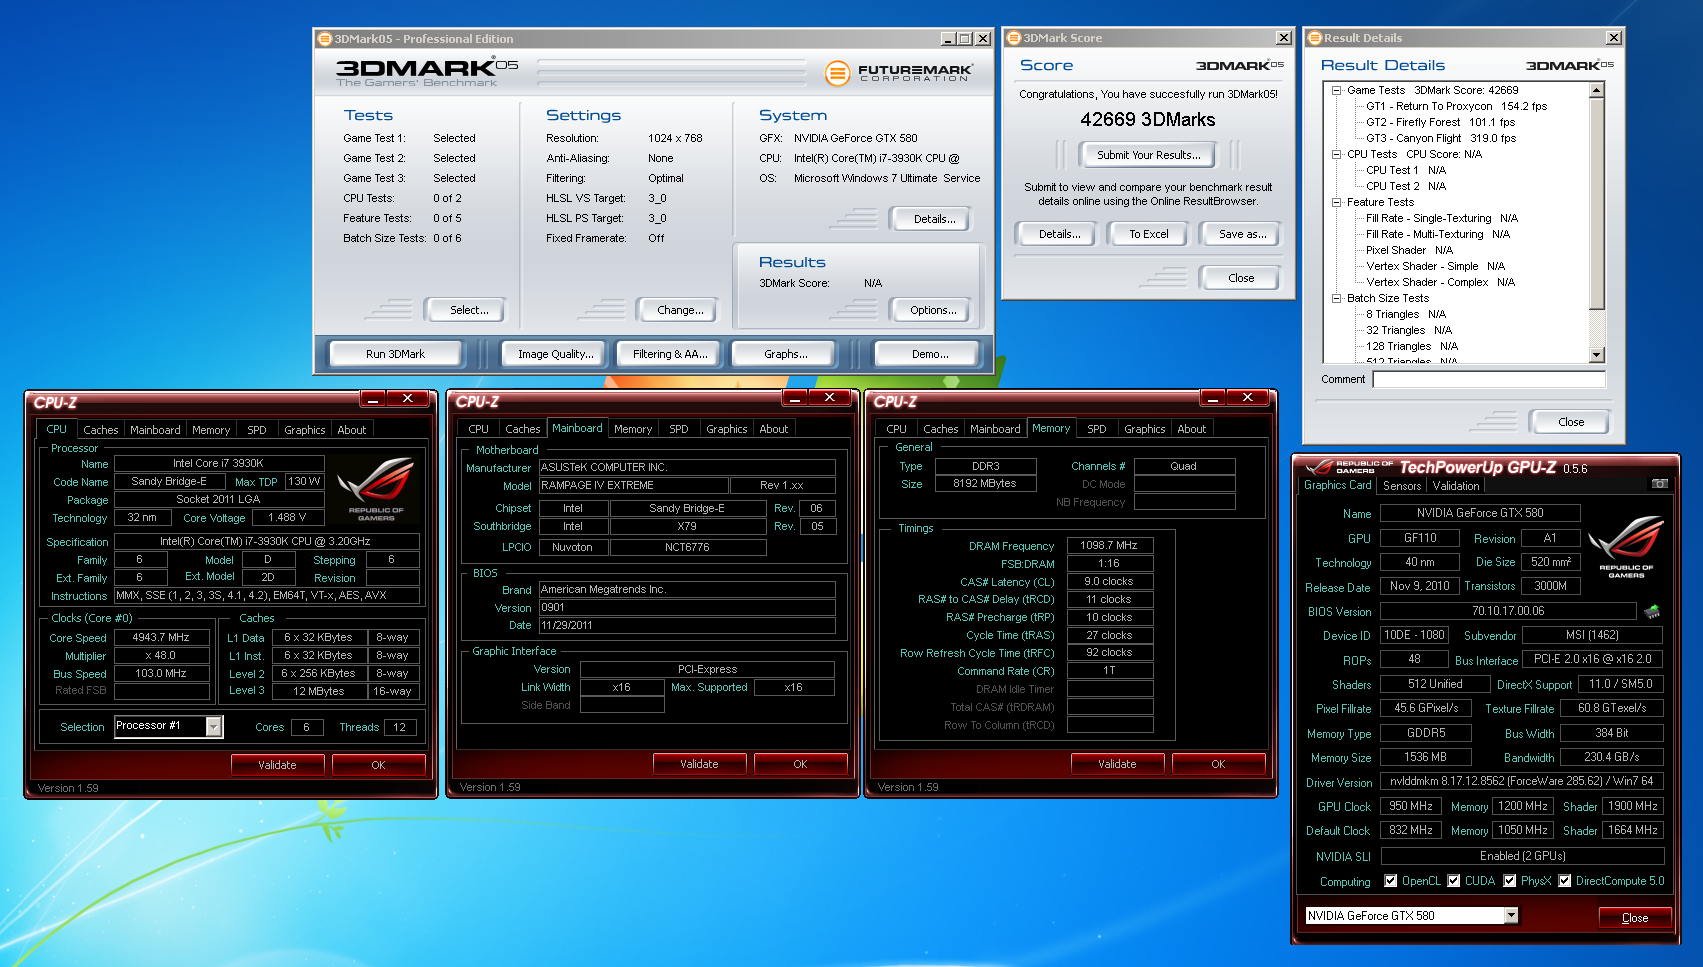Click Details... in the System section of 3DMark05
The width and height of the screenshot is (1703, 967).
[x=934, y=219]
